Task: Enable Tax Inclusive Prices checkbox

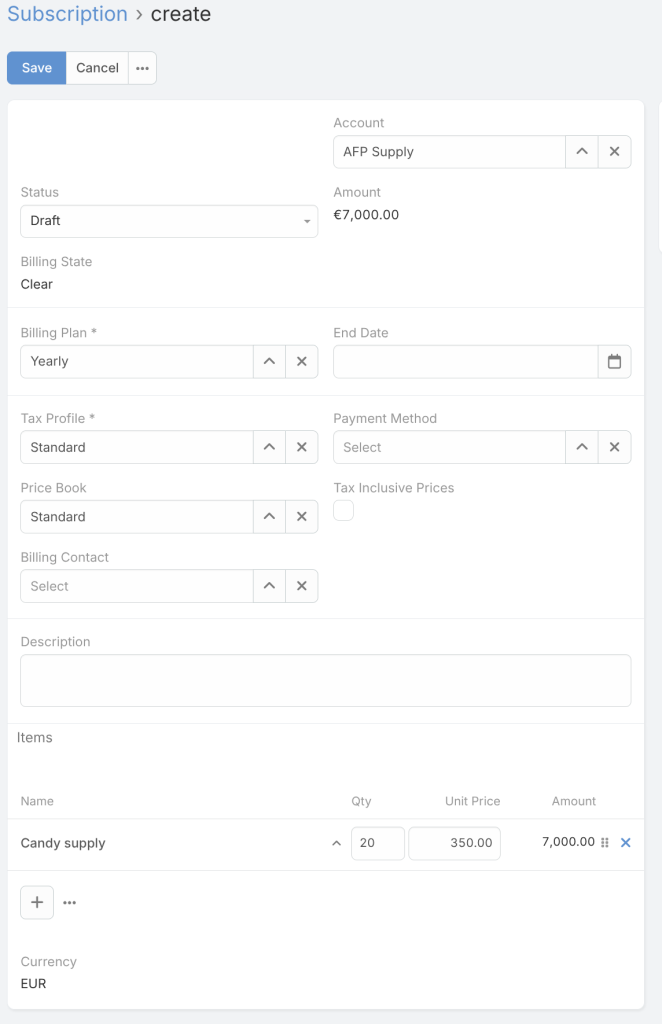Action: (x=343, y=511)
